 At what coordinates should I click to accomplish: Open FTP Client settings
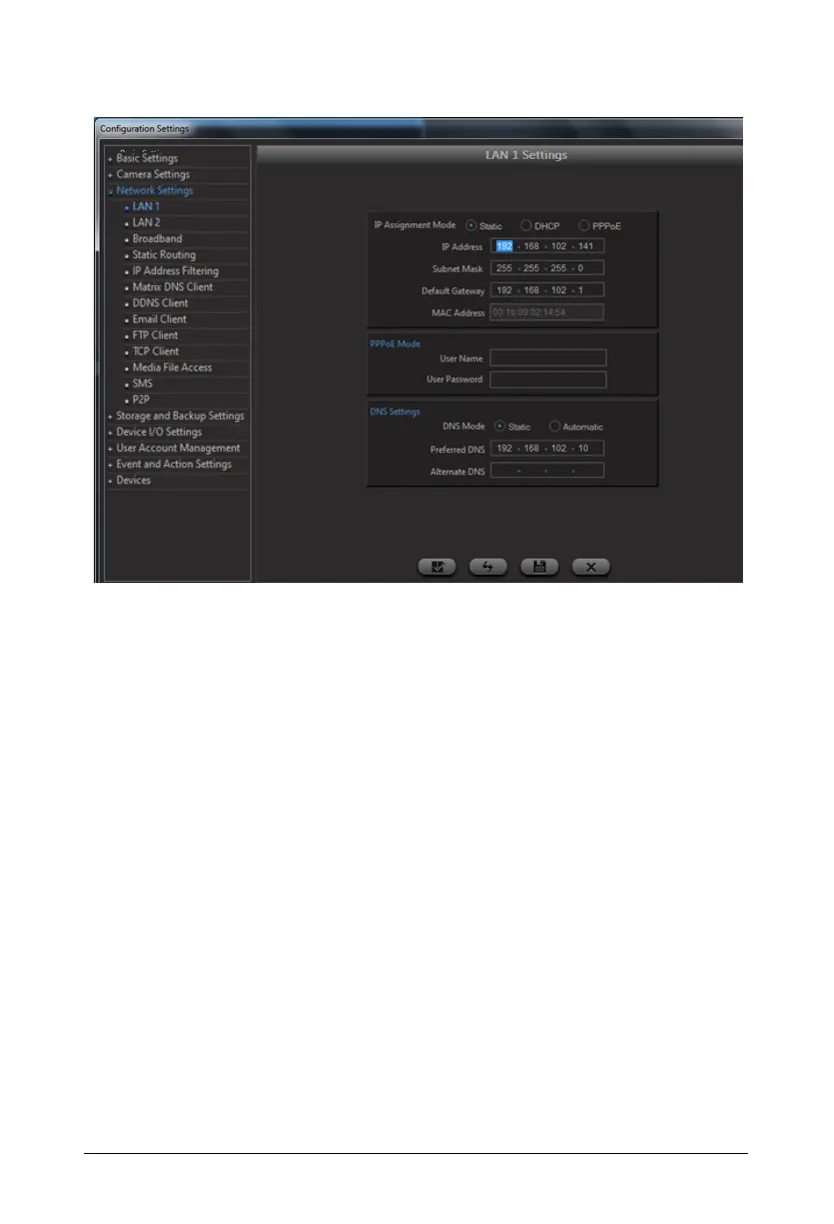tap(155, 335)
